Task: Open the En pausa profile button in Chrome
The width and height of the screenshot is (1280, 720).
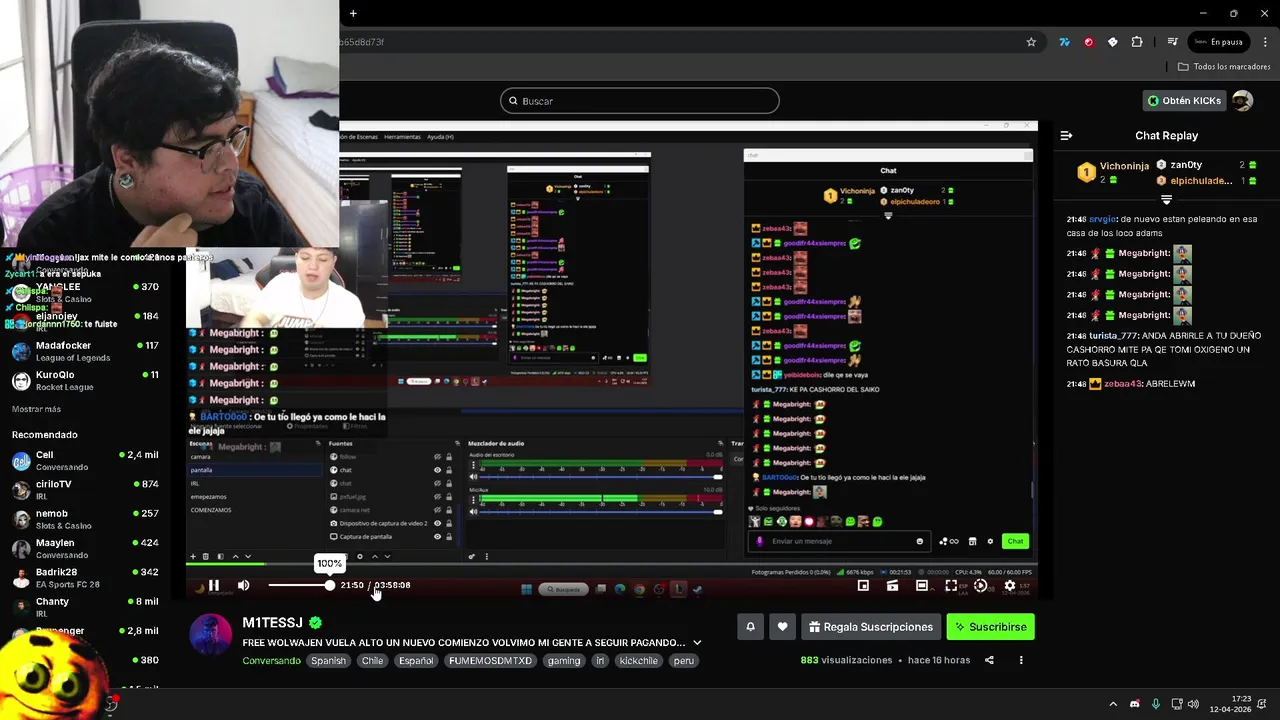Action: point(1219,42)
